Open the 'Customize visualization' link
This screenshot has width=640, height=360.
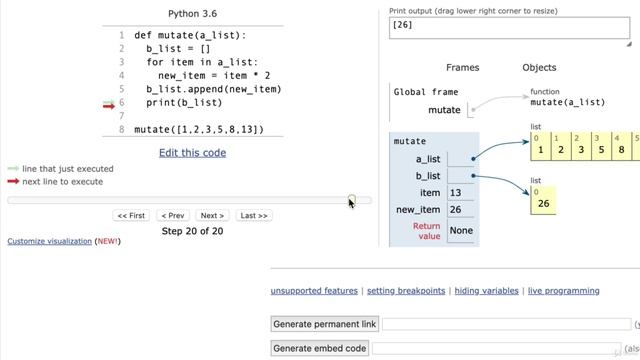coord(49,241)
